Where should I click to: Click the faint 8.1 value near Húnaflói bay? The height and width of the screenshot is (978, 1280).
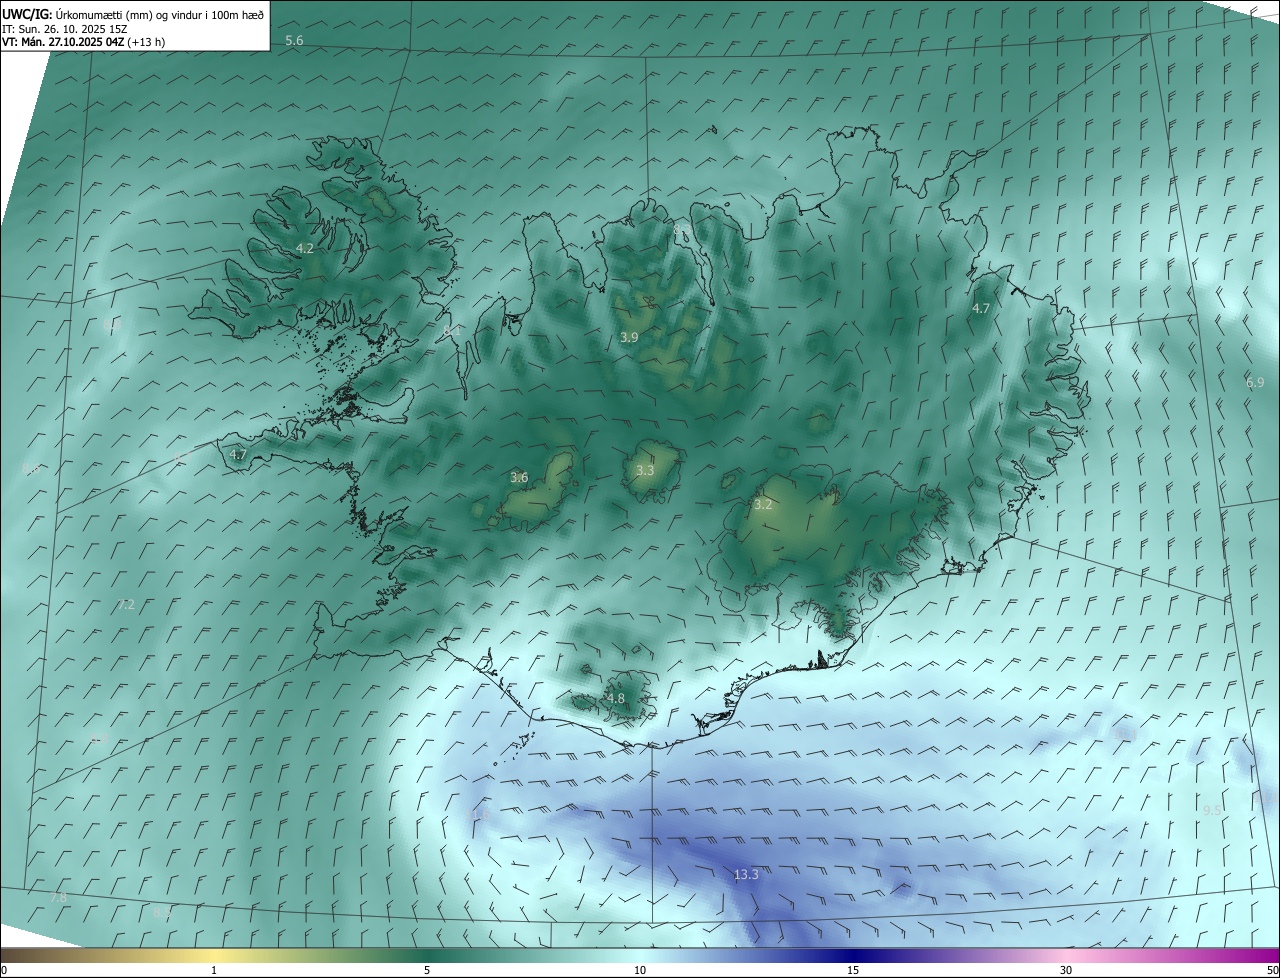pos(451,331)
